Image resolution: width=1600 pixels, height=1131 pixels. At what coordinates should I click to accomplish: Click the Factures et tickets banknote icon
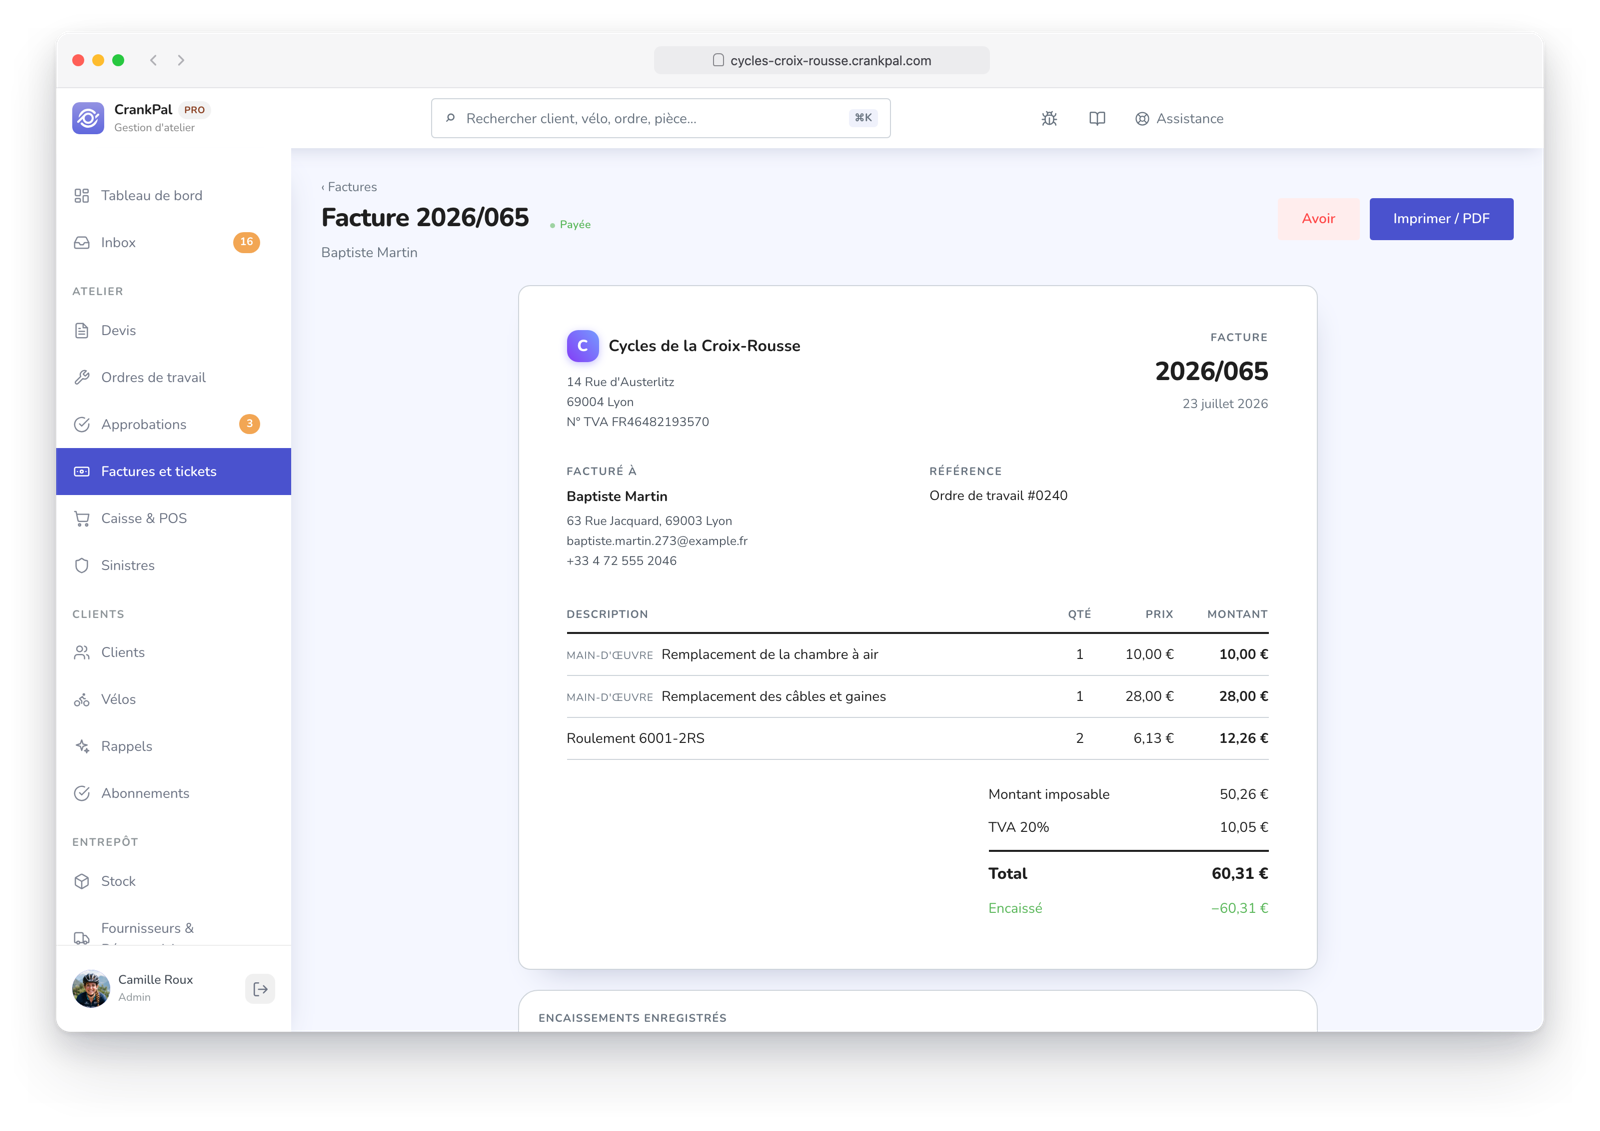point(82,471)
